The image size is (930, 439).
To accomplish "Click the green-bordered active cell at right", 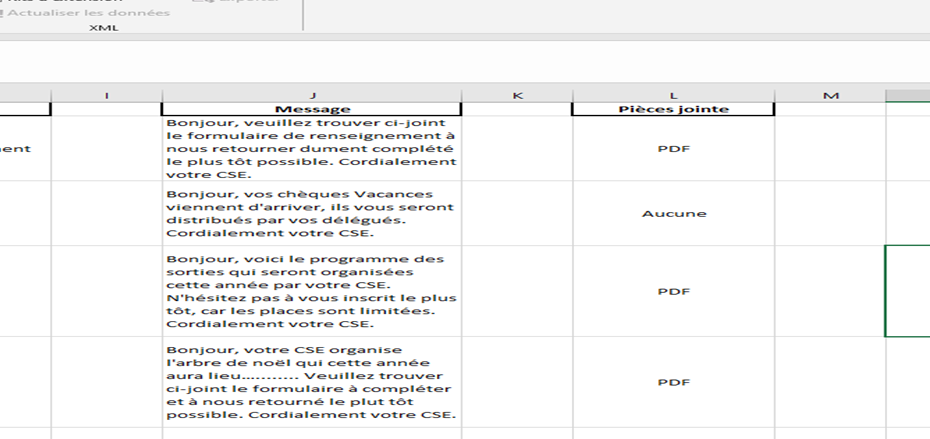I will point(907,291).
